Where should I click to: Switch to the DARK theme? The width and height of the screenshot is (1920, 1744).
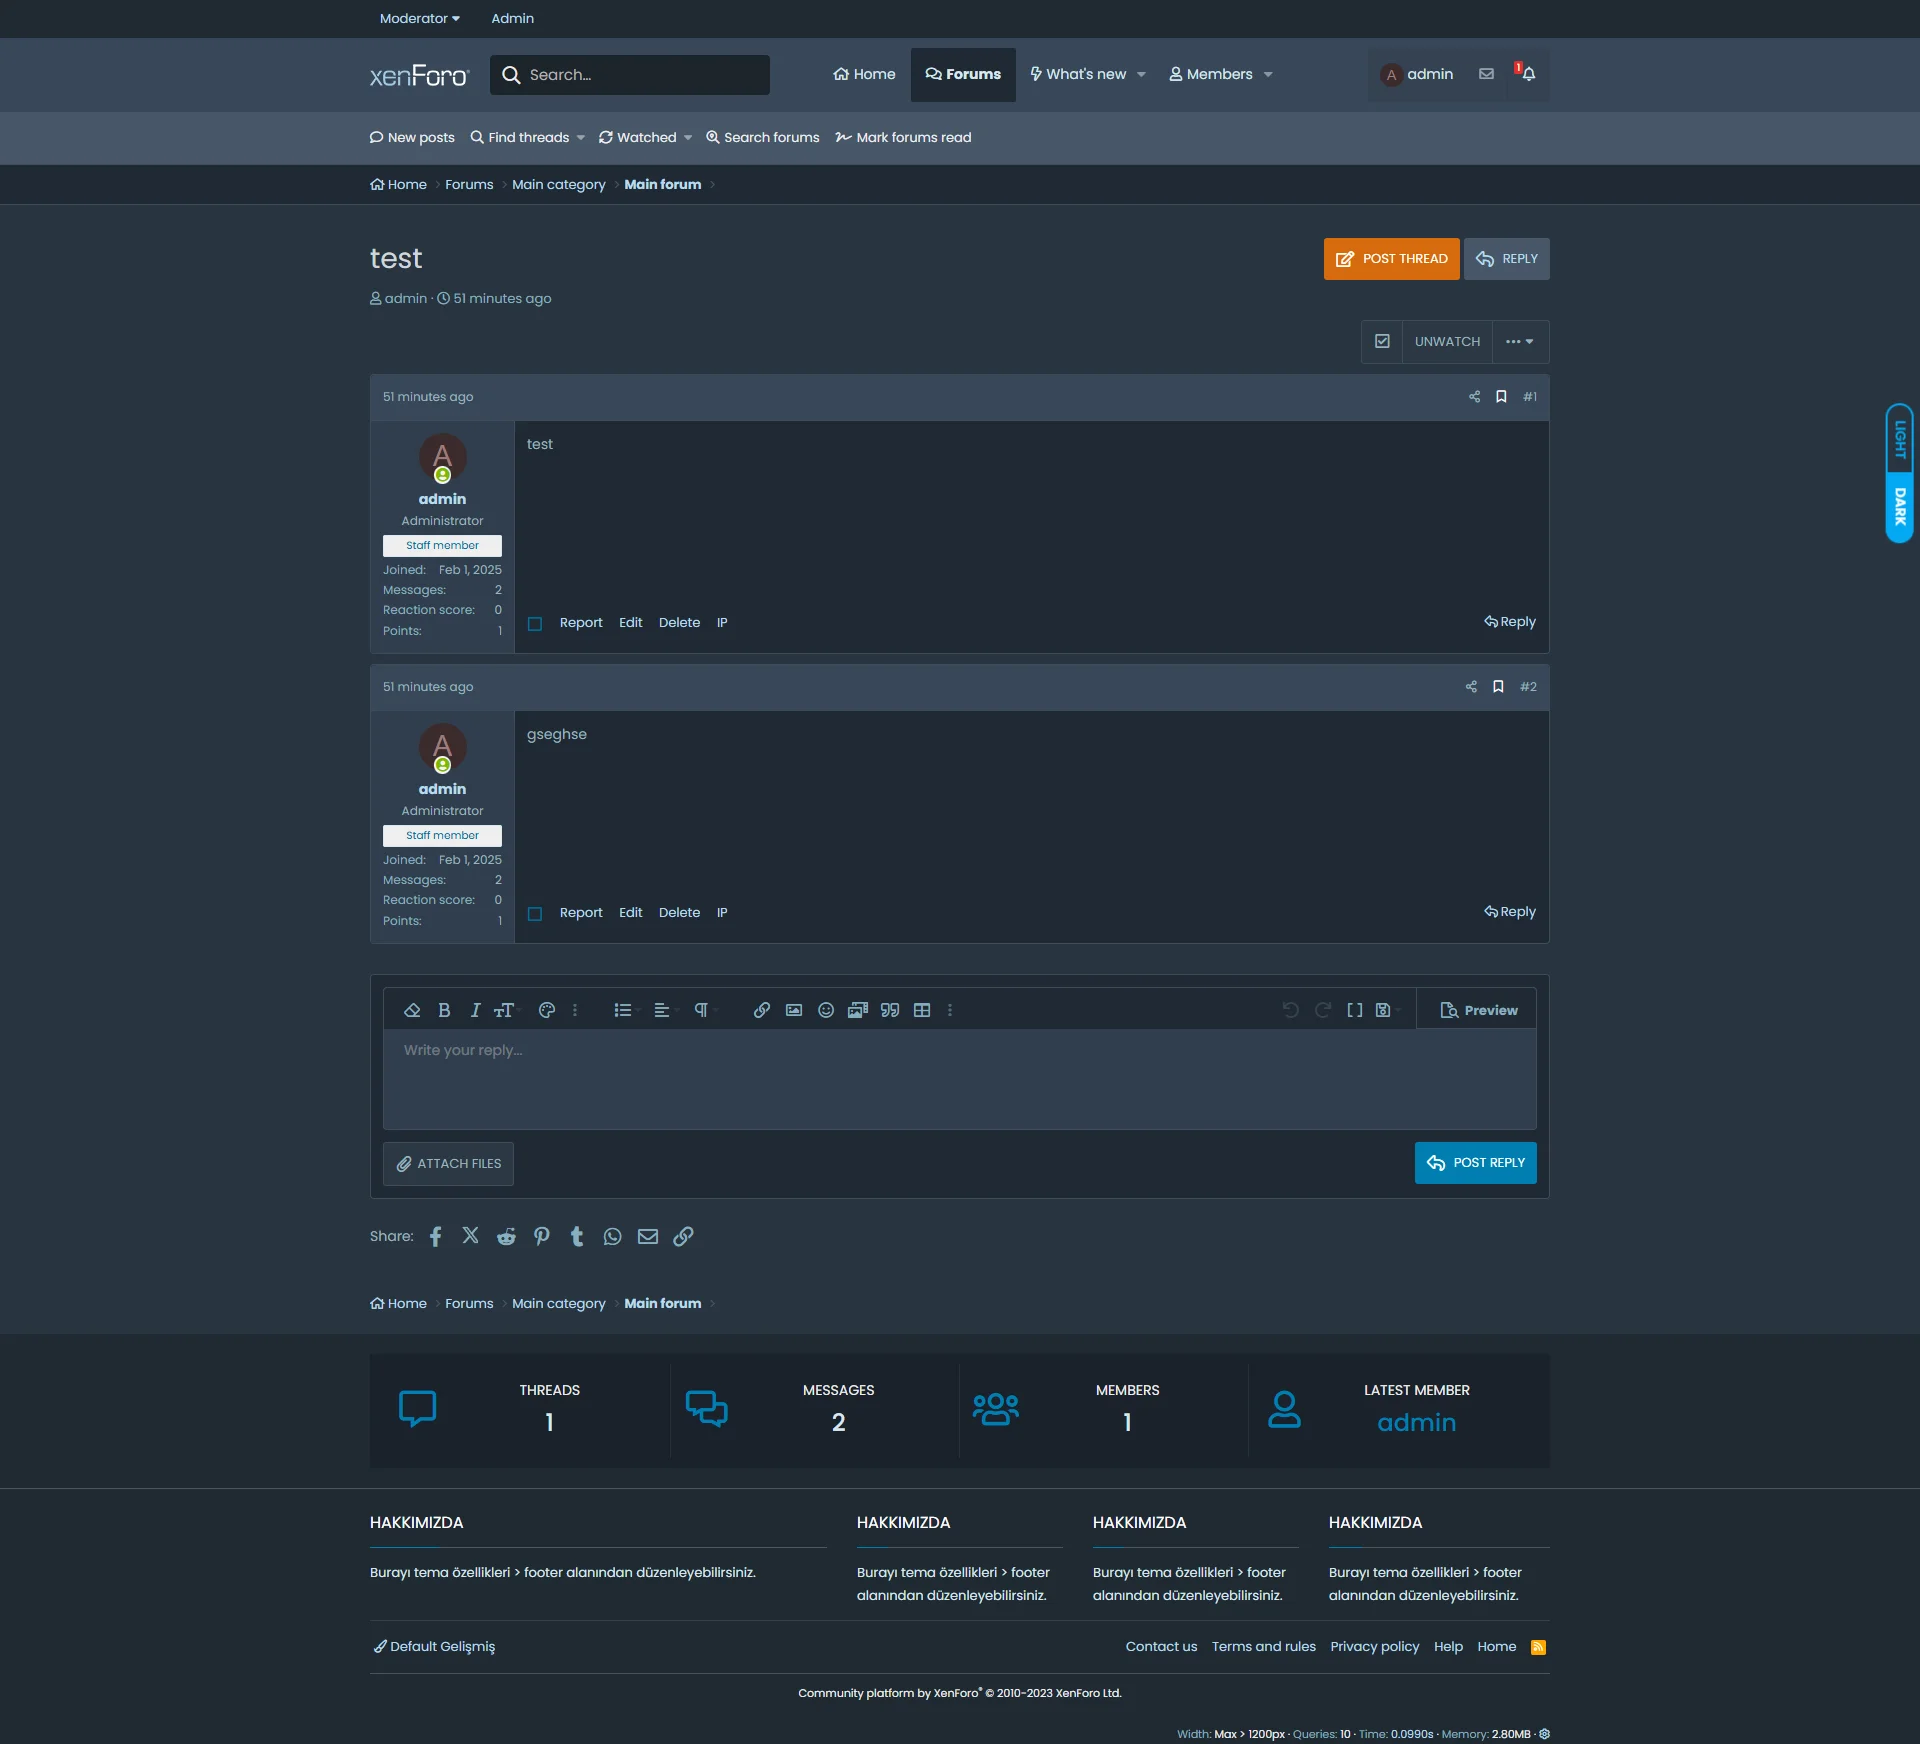point(1900,506)
